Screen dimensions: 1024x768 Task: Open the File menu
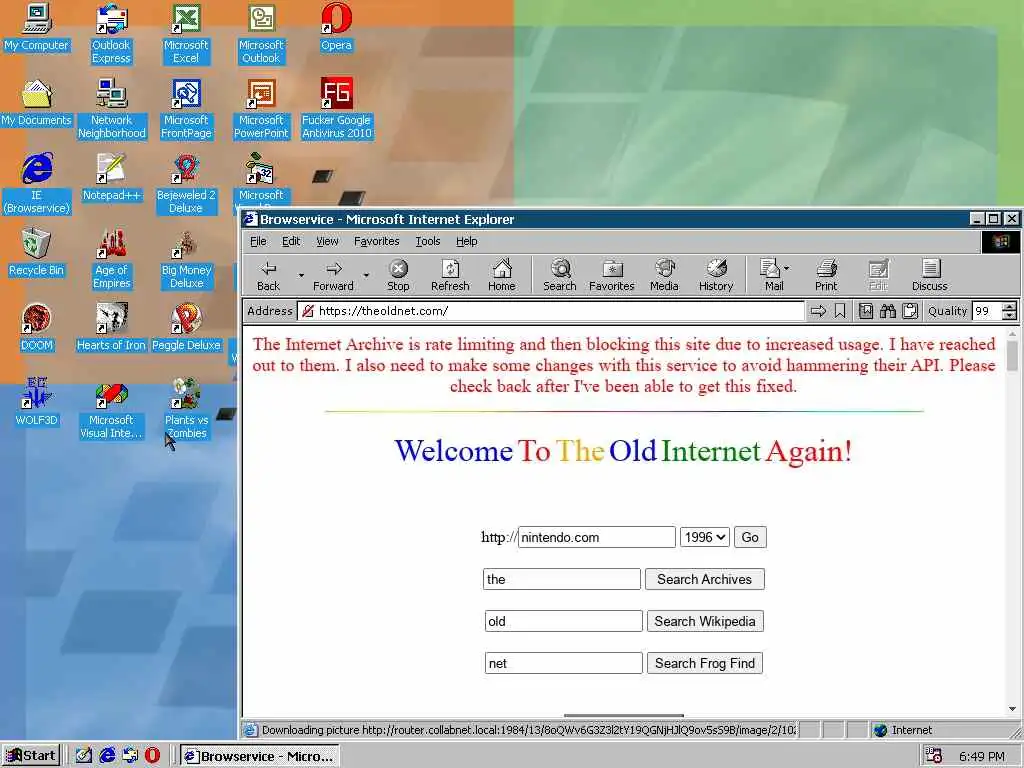[x=258, y=241]
